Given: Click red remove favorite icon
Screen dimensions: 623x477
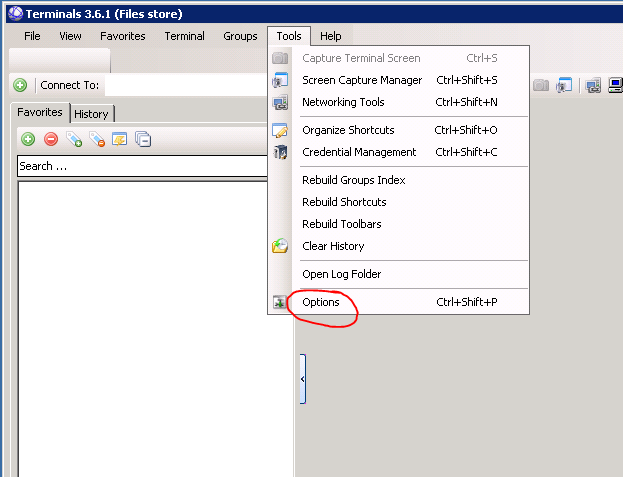Looking at the screenshot, I should [x=51, y=139].
